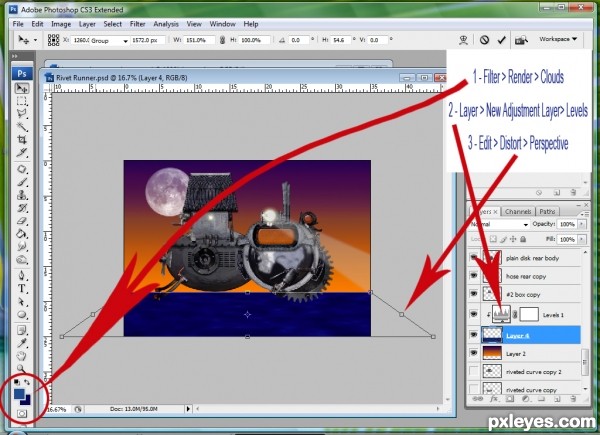Select the Pen tool
Screen dimensions: 600x435
click(x=22, y=275)
